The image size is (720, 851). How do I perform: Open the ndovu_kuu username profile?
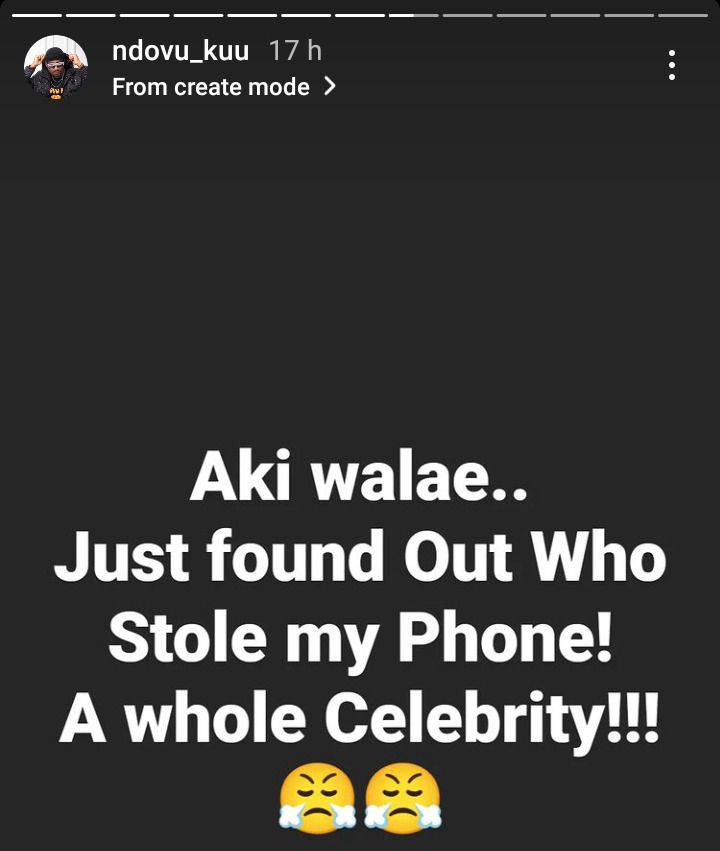click(x=181, y=51)
